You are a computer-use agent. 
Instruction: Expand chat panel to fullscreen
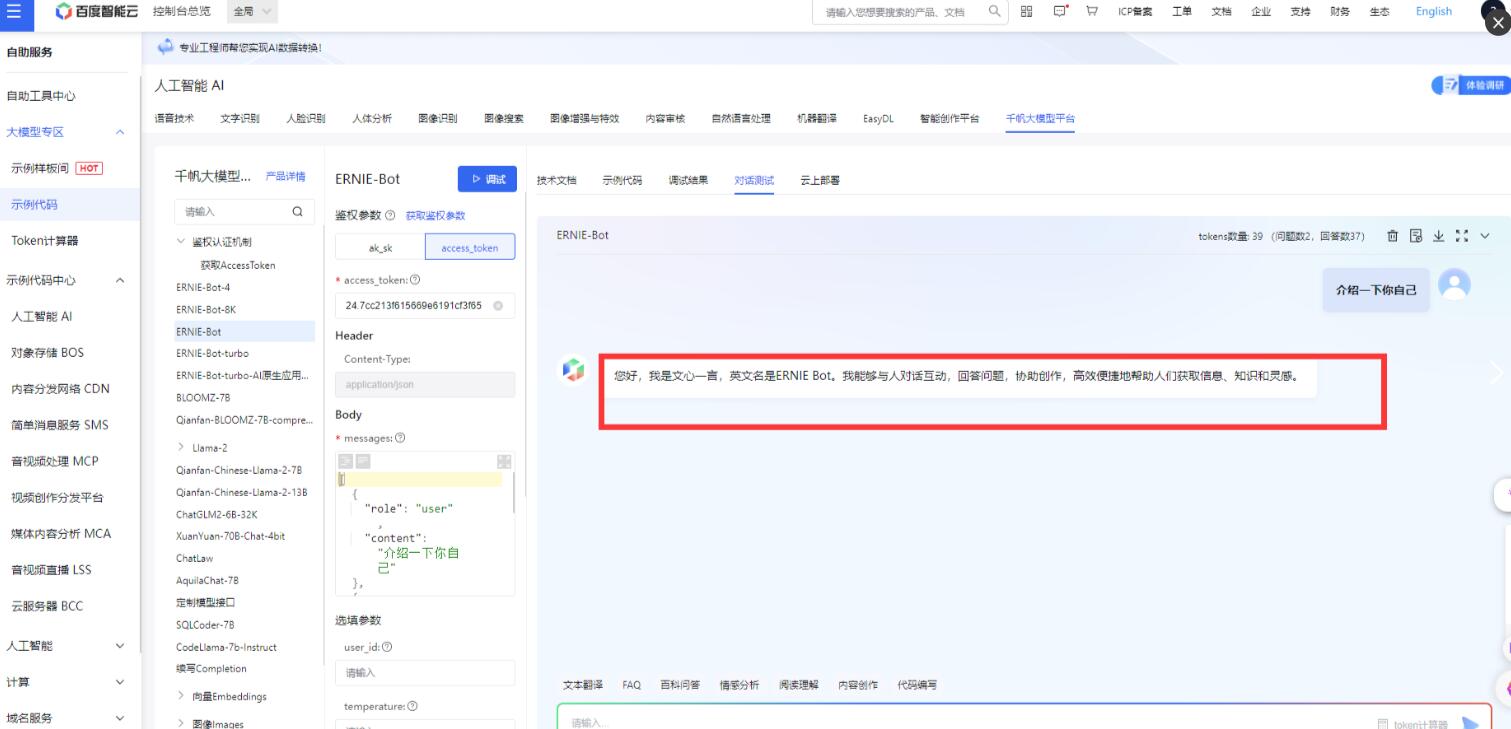point(1462,236)
